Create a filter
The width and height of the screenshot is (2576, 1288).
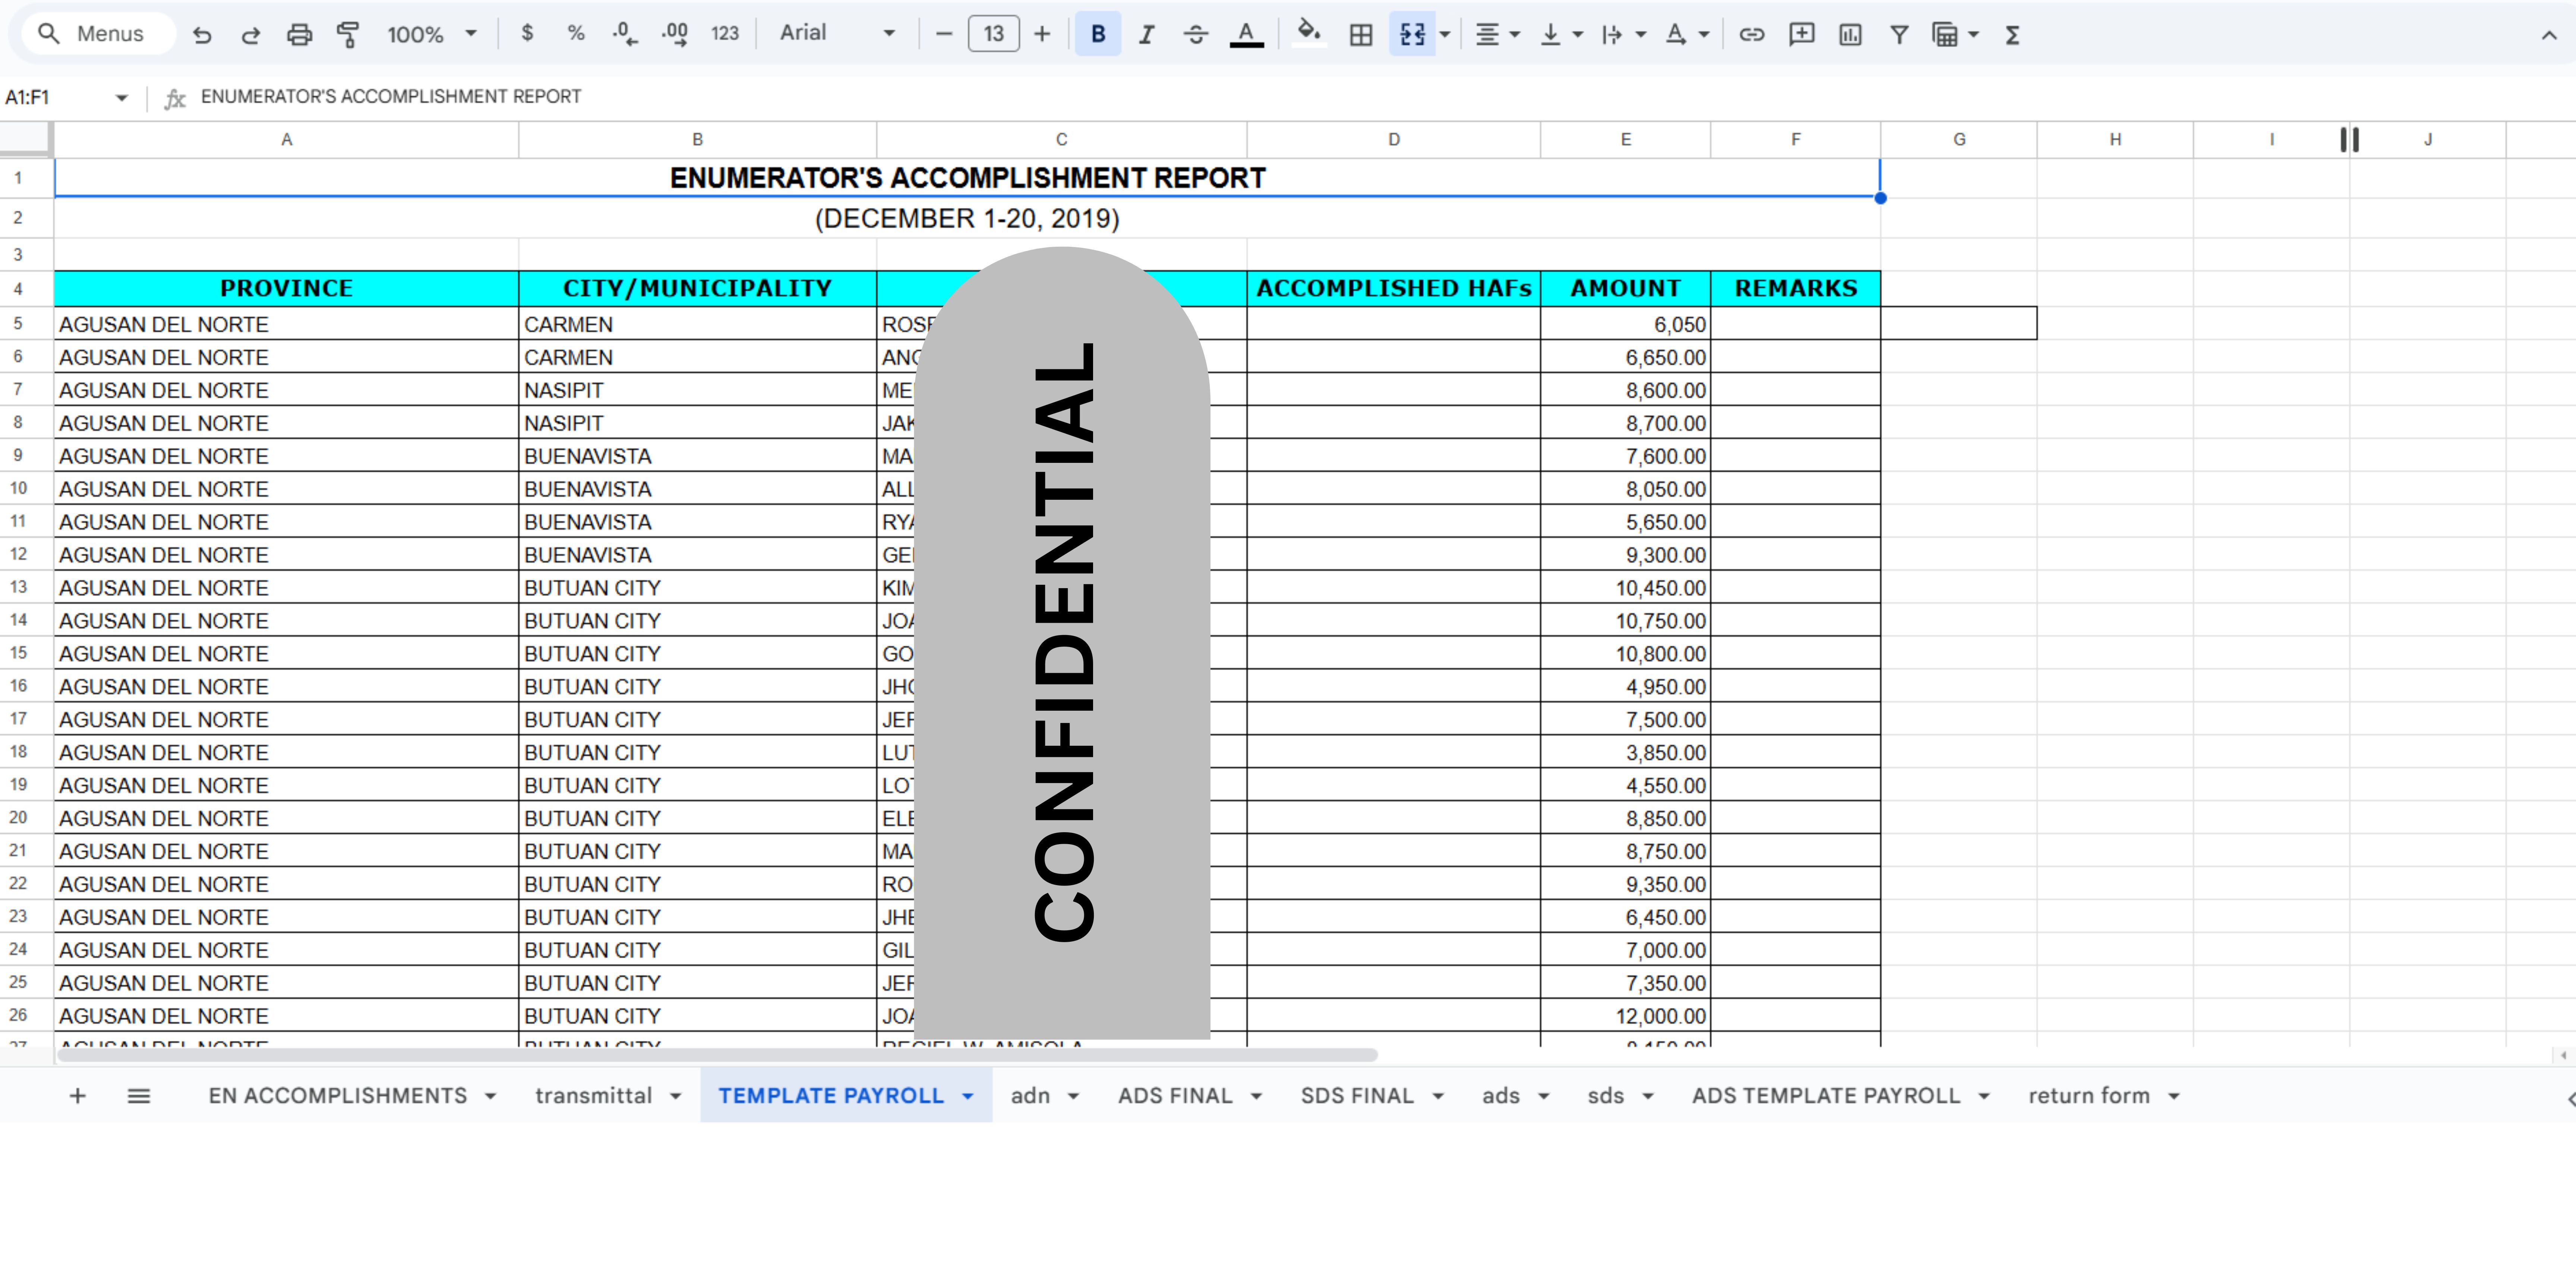coord(1899,35)
